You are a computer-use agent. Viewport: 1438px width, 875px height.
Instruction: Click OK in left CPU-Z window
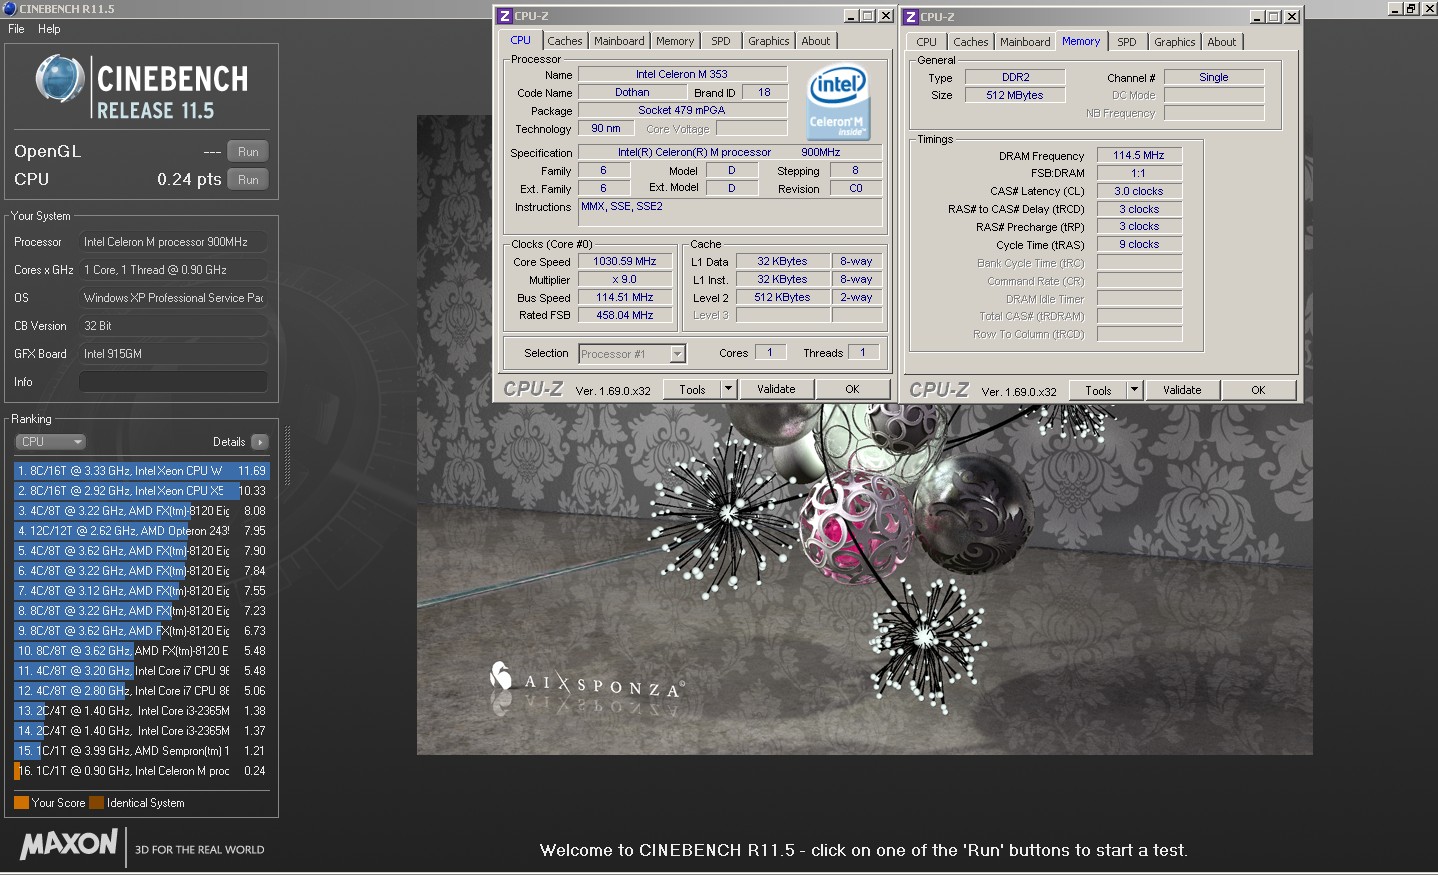click(852, 390)
